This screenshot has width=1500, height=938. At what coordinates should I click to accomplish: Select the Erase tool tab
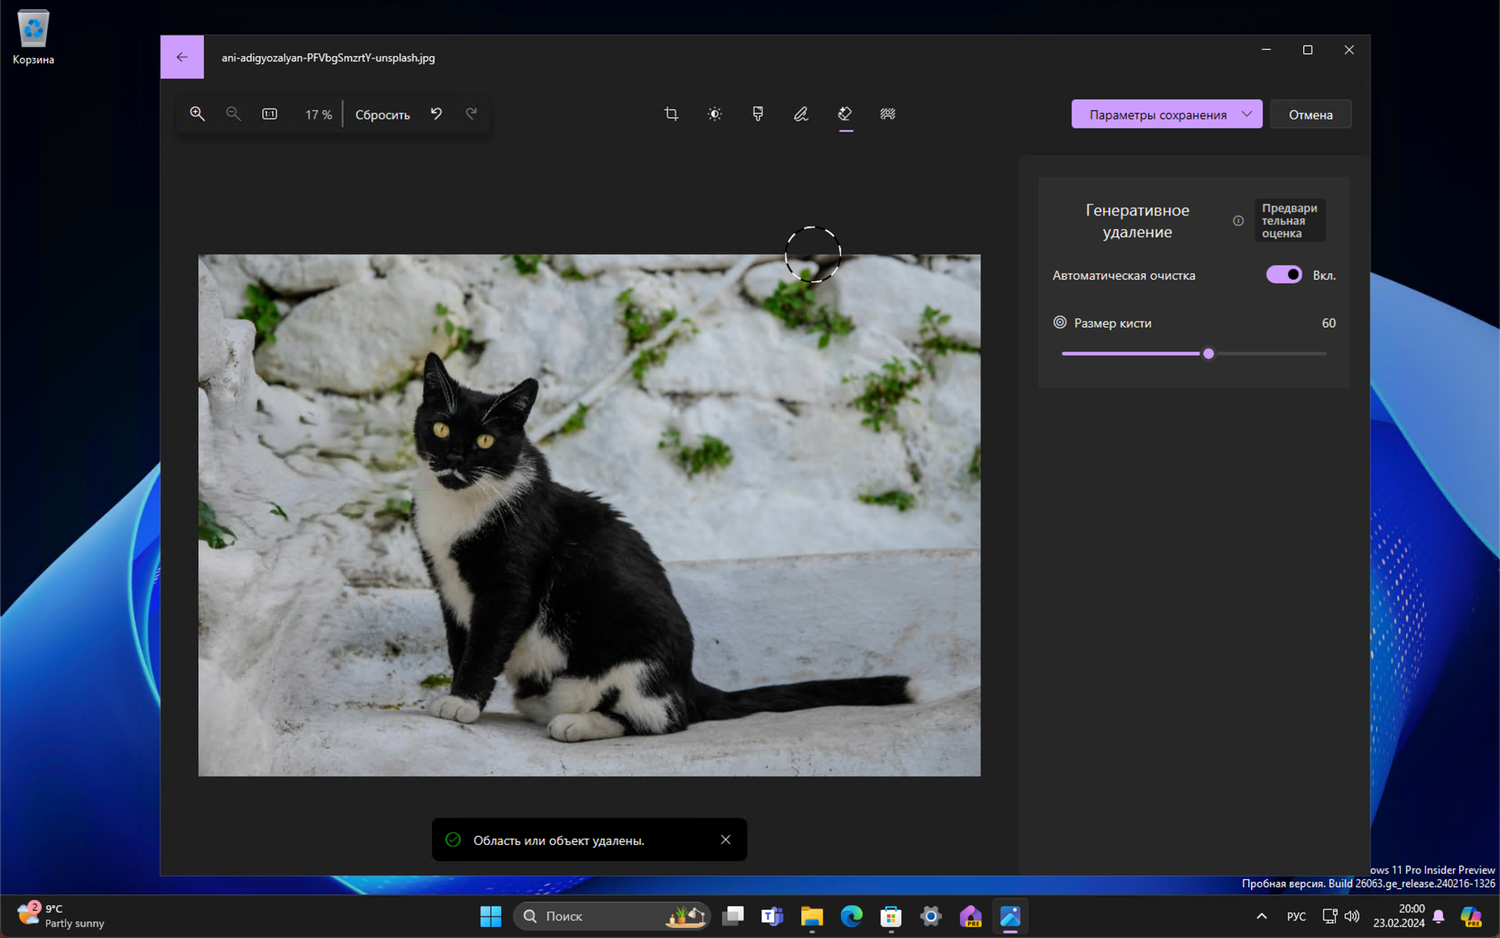pos(845,114)
